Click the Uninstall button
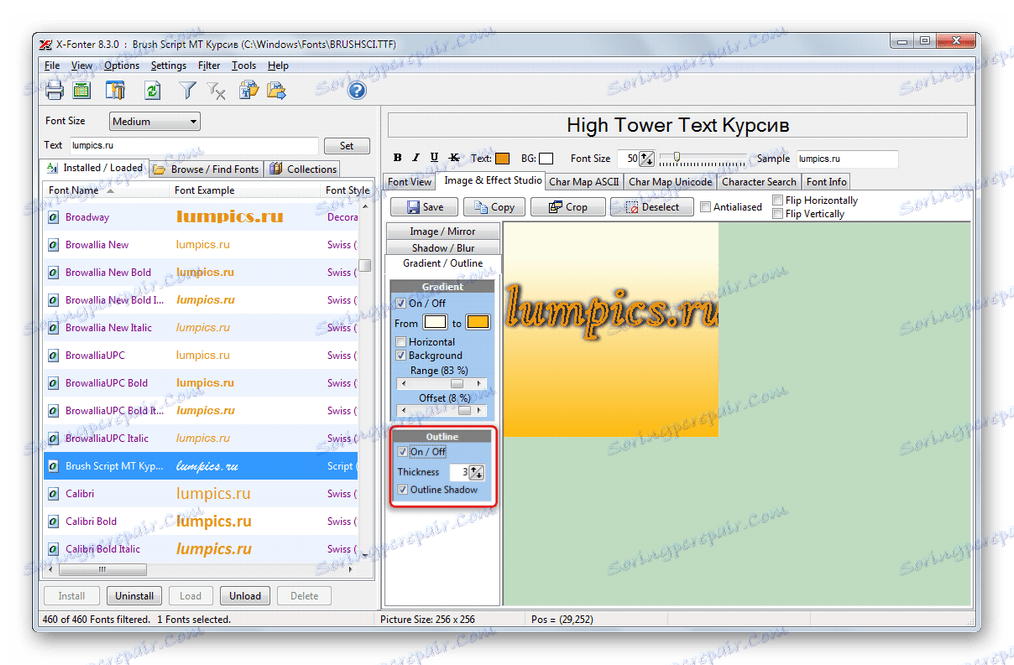Image resolution: width=1014 pixels, height=665 pixels. click(x=135, y=596)
